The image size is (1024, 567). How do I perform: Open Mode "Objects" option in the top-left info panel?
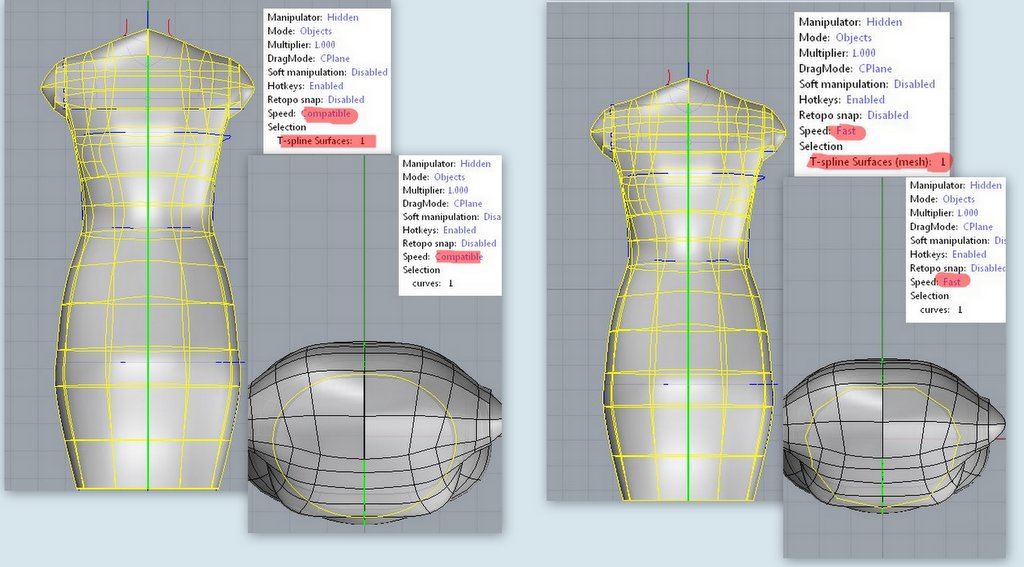(x=316, y=31)
